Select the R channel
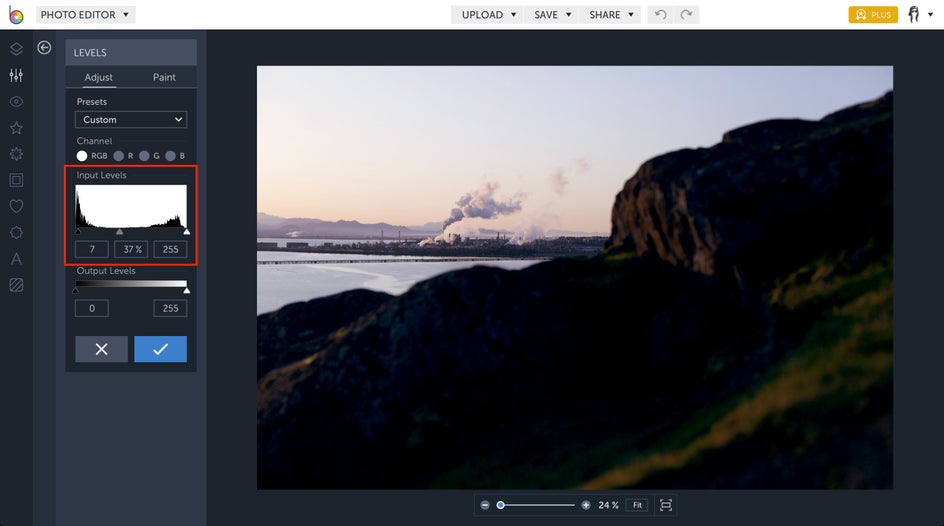Screen dimensions: 944x526 tap(119, 156)
